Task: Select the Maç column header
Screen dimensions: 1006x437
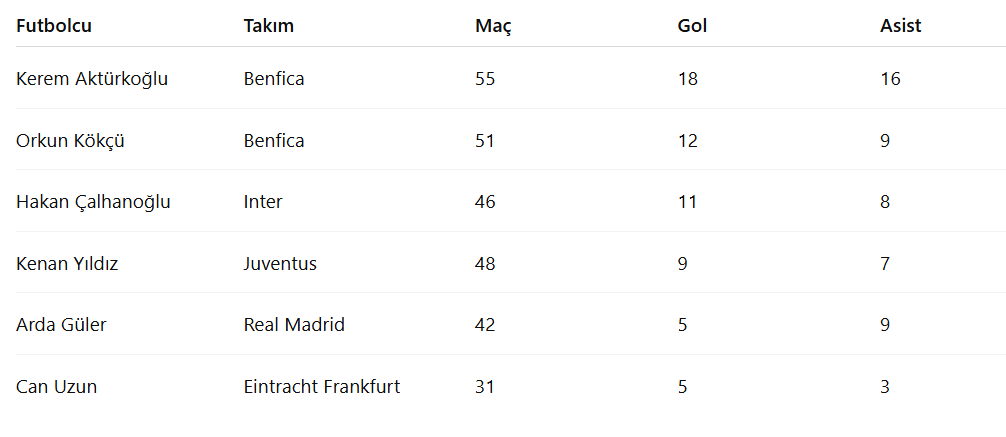Action: pos(493,26)
